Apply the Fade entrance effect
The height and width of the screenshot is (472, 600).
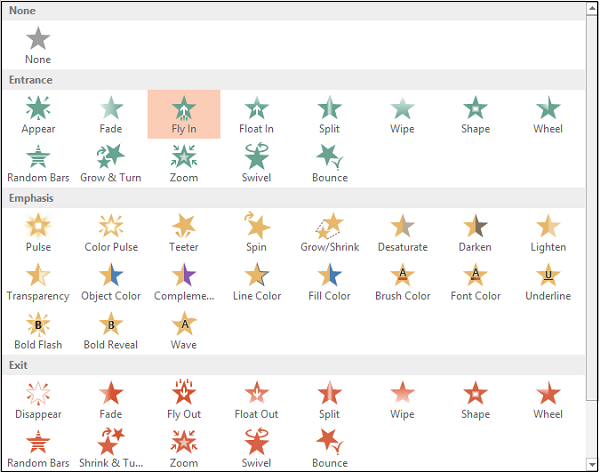coord(111,114)
